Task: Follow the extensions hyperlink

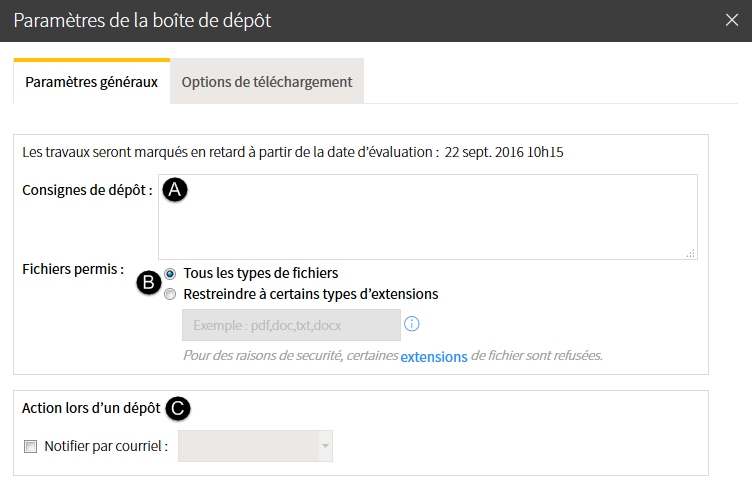Action: pos(434,357)
